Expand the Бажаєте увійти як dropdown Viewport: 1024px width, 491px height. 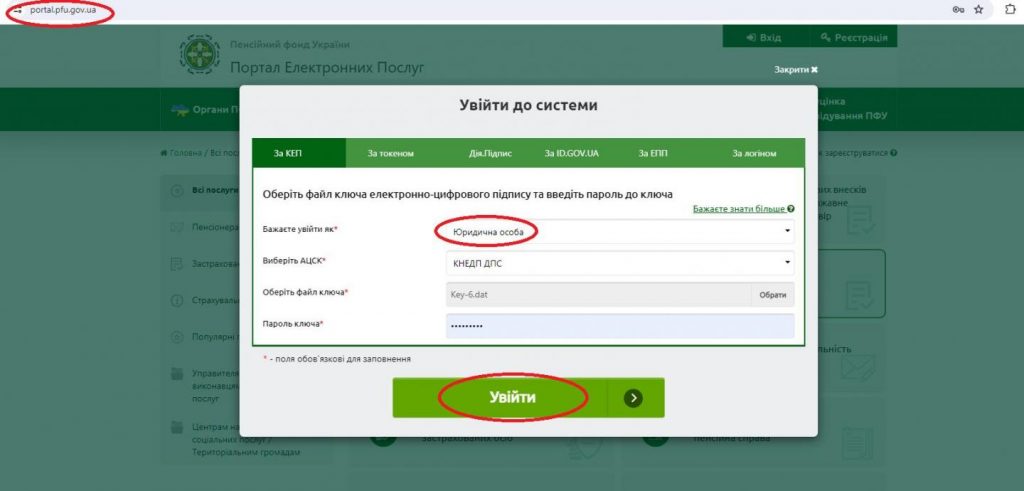tap(619, 232)
